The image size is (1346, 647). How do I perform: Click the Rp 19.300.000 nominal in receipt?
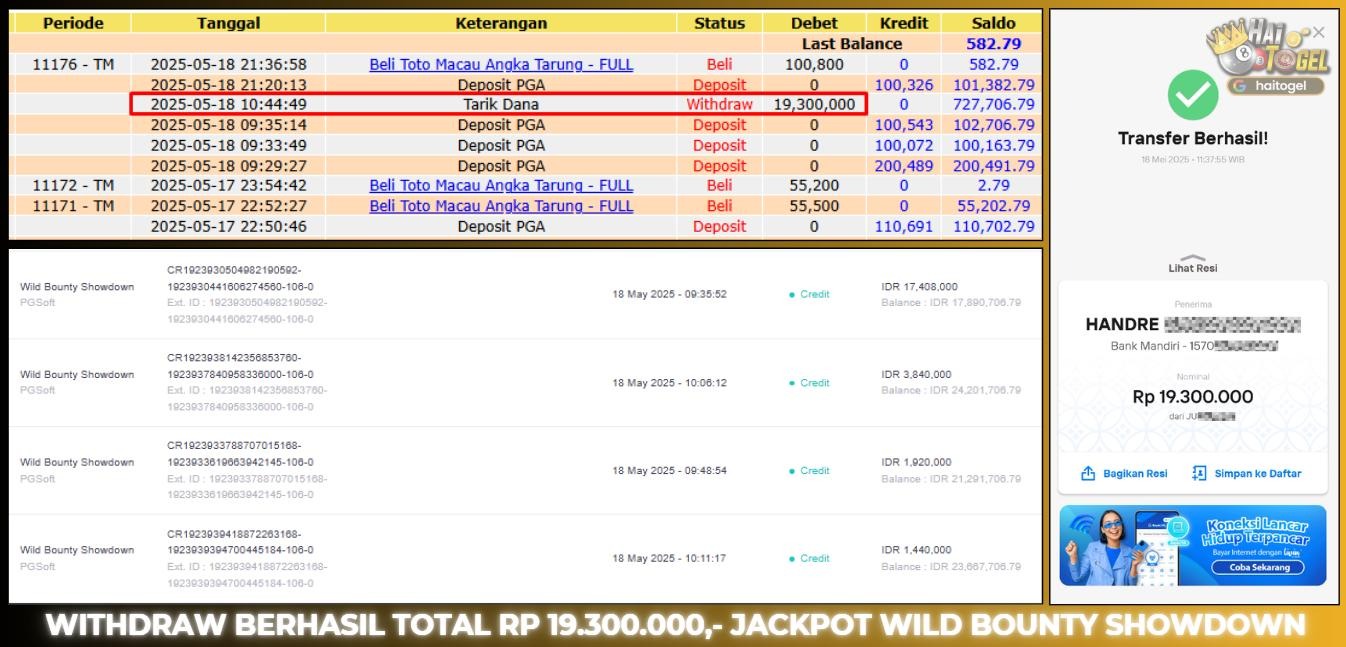1193,397
